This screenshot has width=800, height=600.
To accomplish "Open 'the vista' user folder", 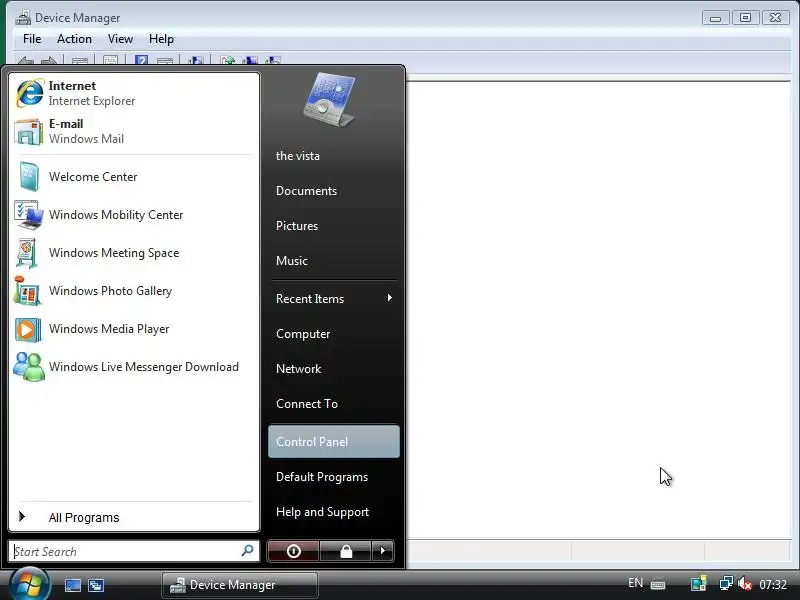I will point(334,156).
